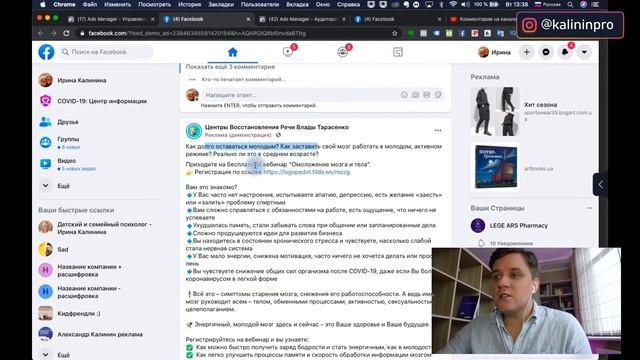The height and width of the screenshot is (360, 640).
Task: Open the Хит сезона ad thumbnail
Action: [x=495, y=111]
